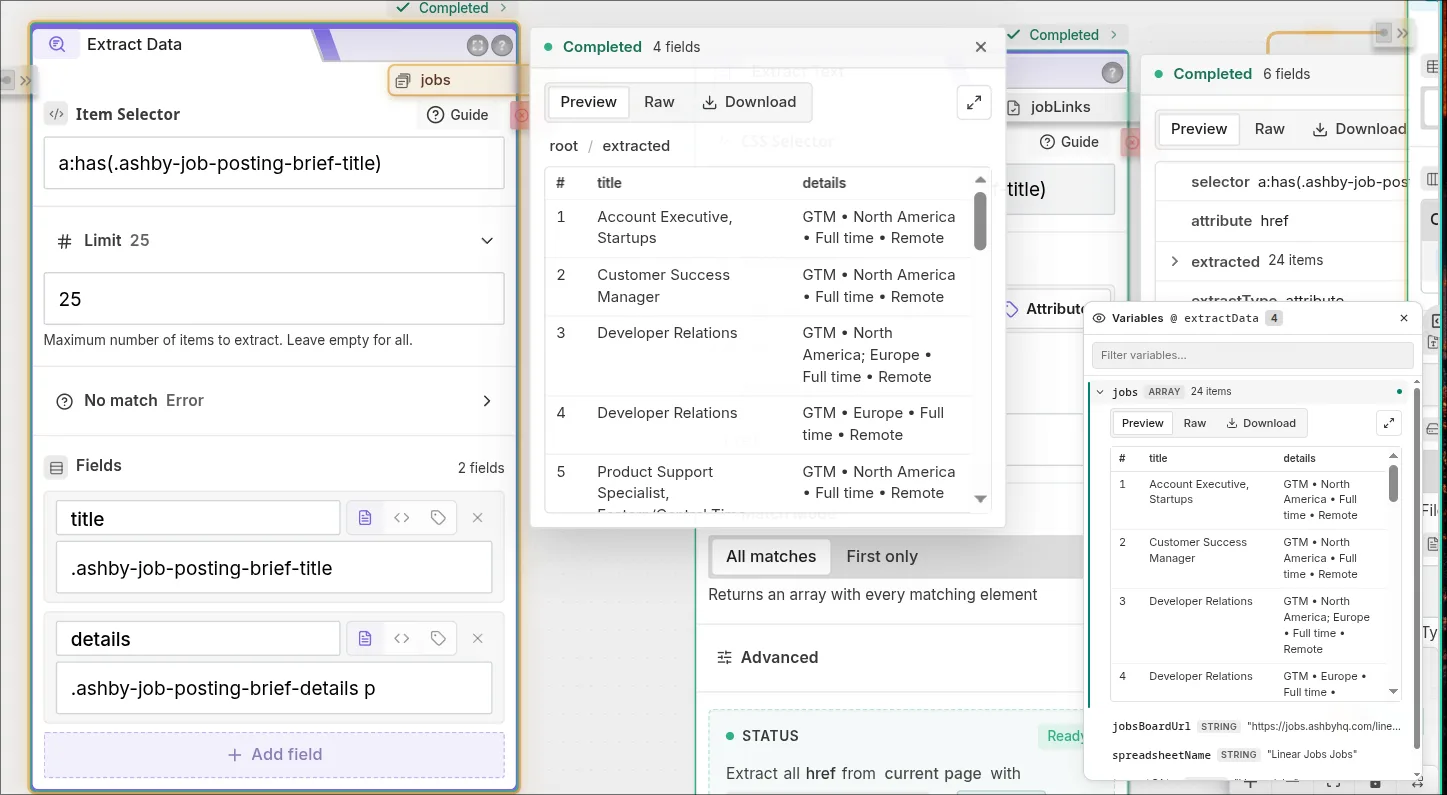Switch to Raw tab in Variables panel
Viewport: 1447px width, 795px height.
[1195, 423]
